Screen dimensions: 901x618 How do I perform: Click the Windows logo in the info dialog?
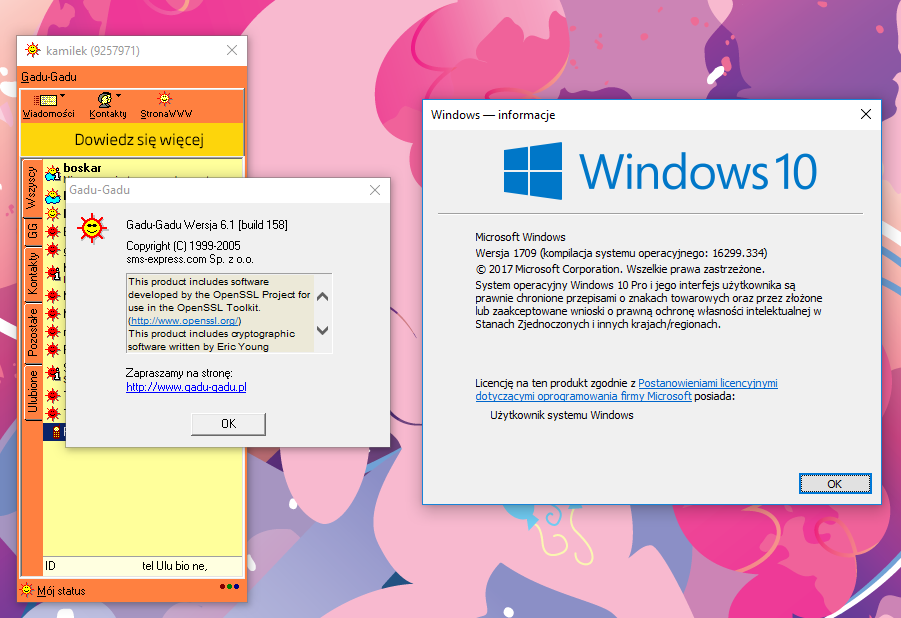click(x=533, y=171)
